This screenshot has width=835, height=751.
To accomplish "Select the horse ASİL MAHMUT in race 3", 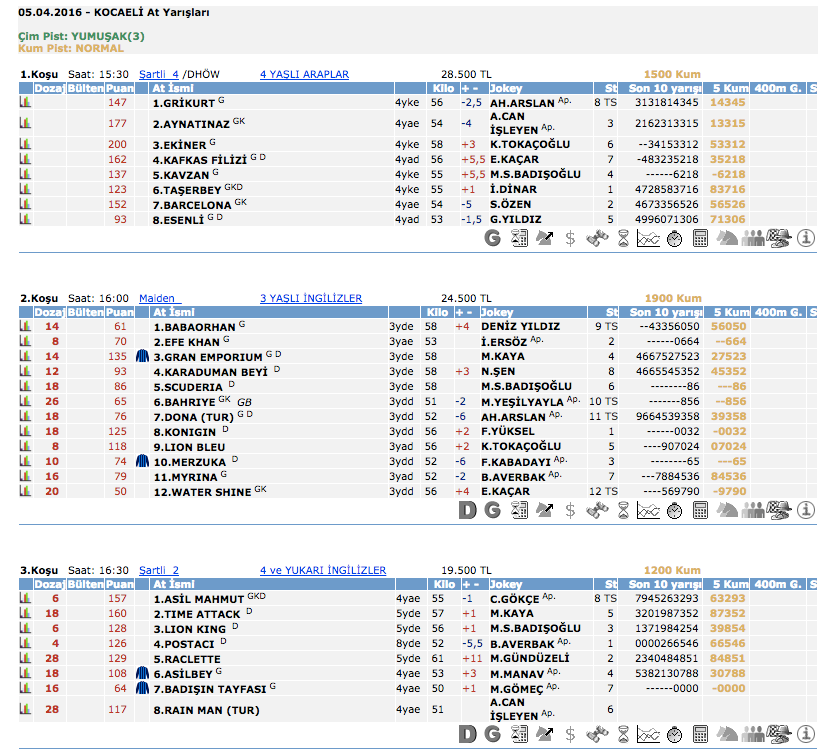I will 198,598.
